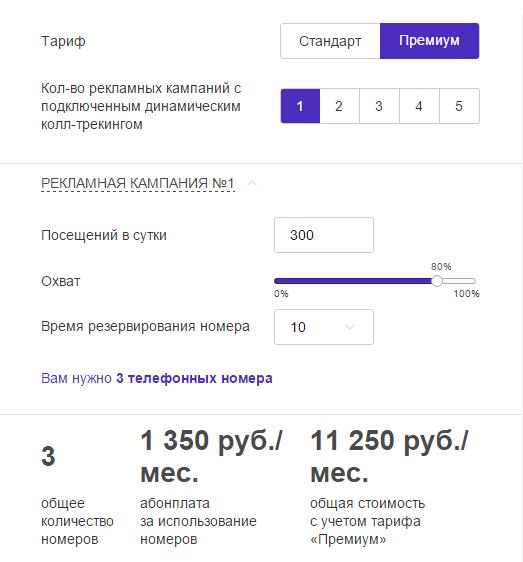Click the 0% slider label

coord(281,294)
